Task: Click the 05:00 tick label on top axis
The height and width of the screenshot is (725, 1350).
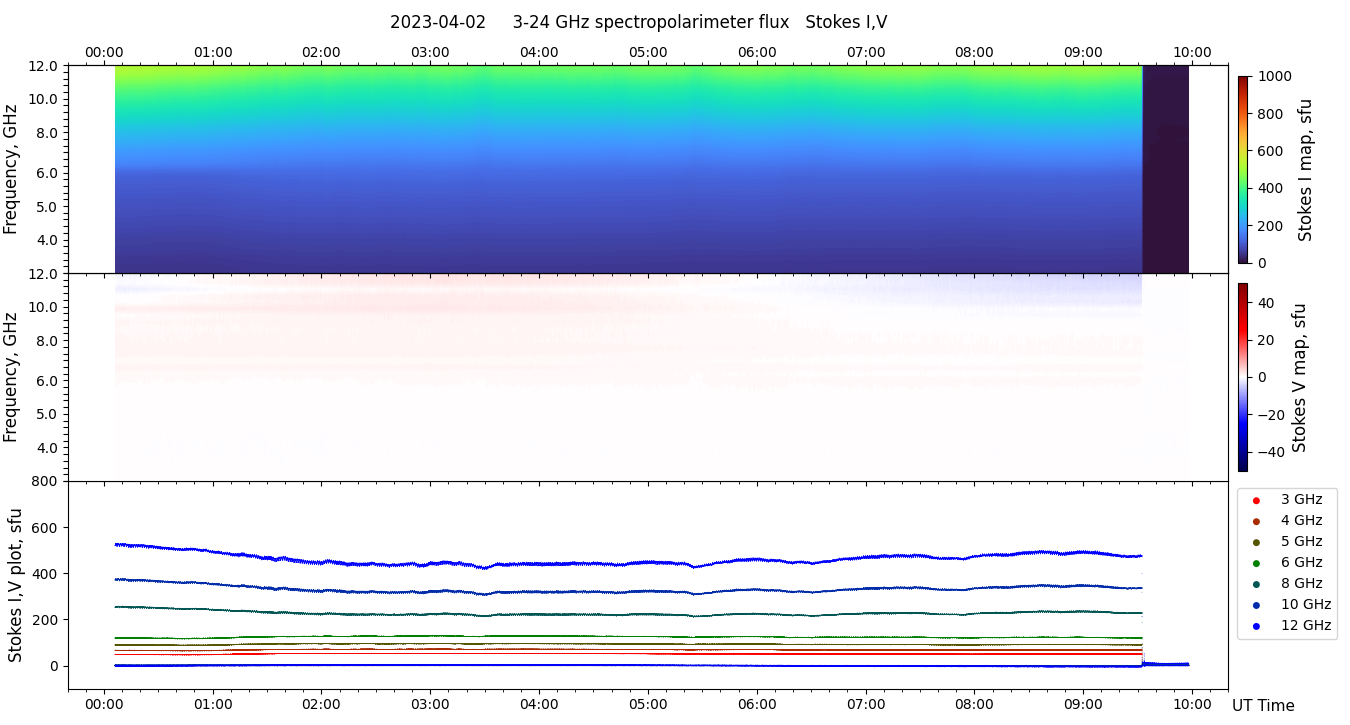Action: 648,52
